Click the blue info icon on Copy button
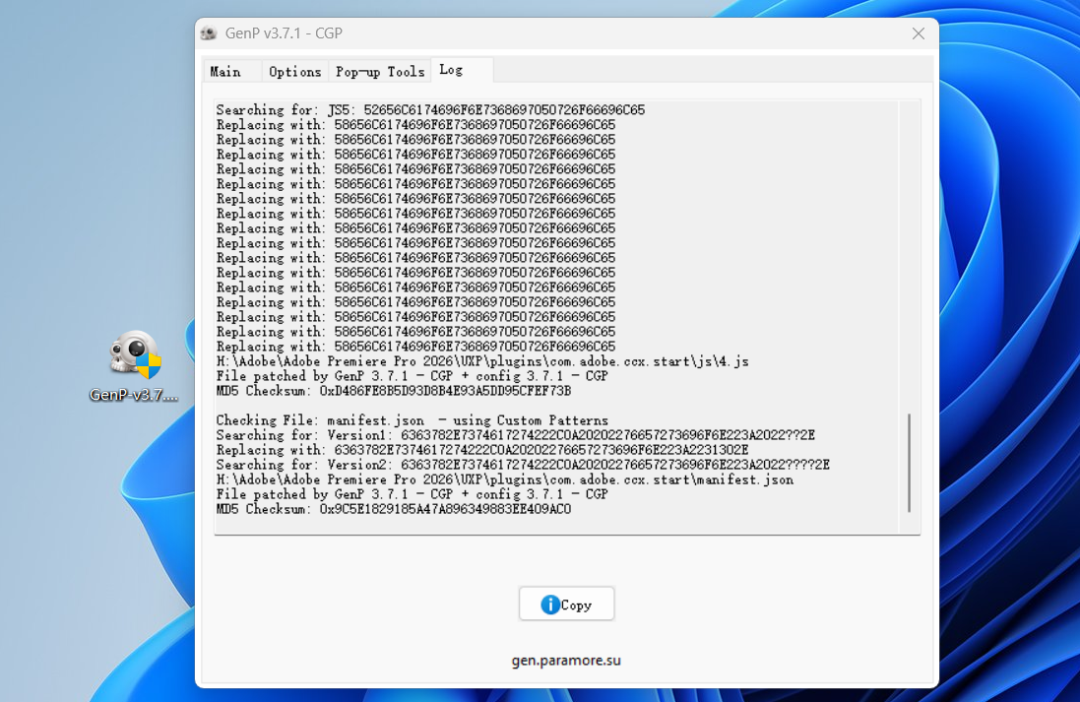 (549, 605)
